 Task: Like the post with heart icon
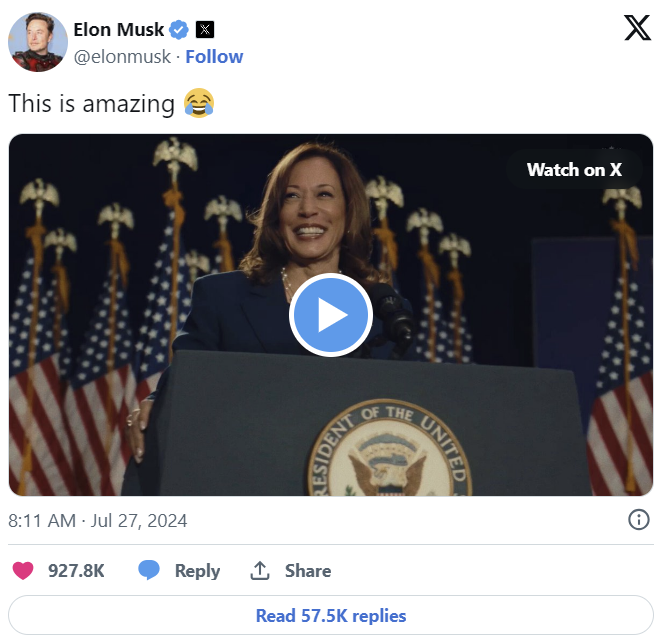pos(22,571)
